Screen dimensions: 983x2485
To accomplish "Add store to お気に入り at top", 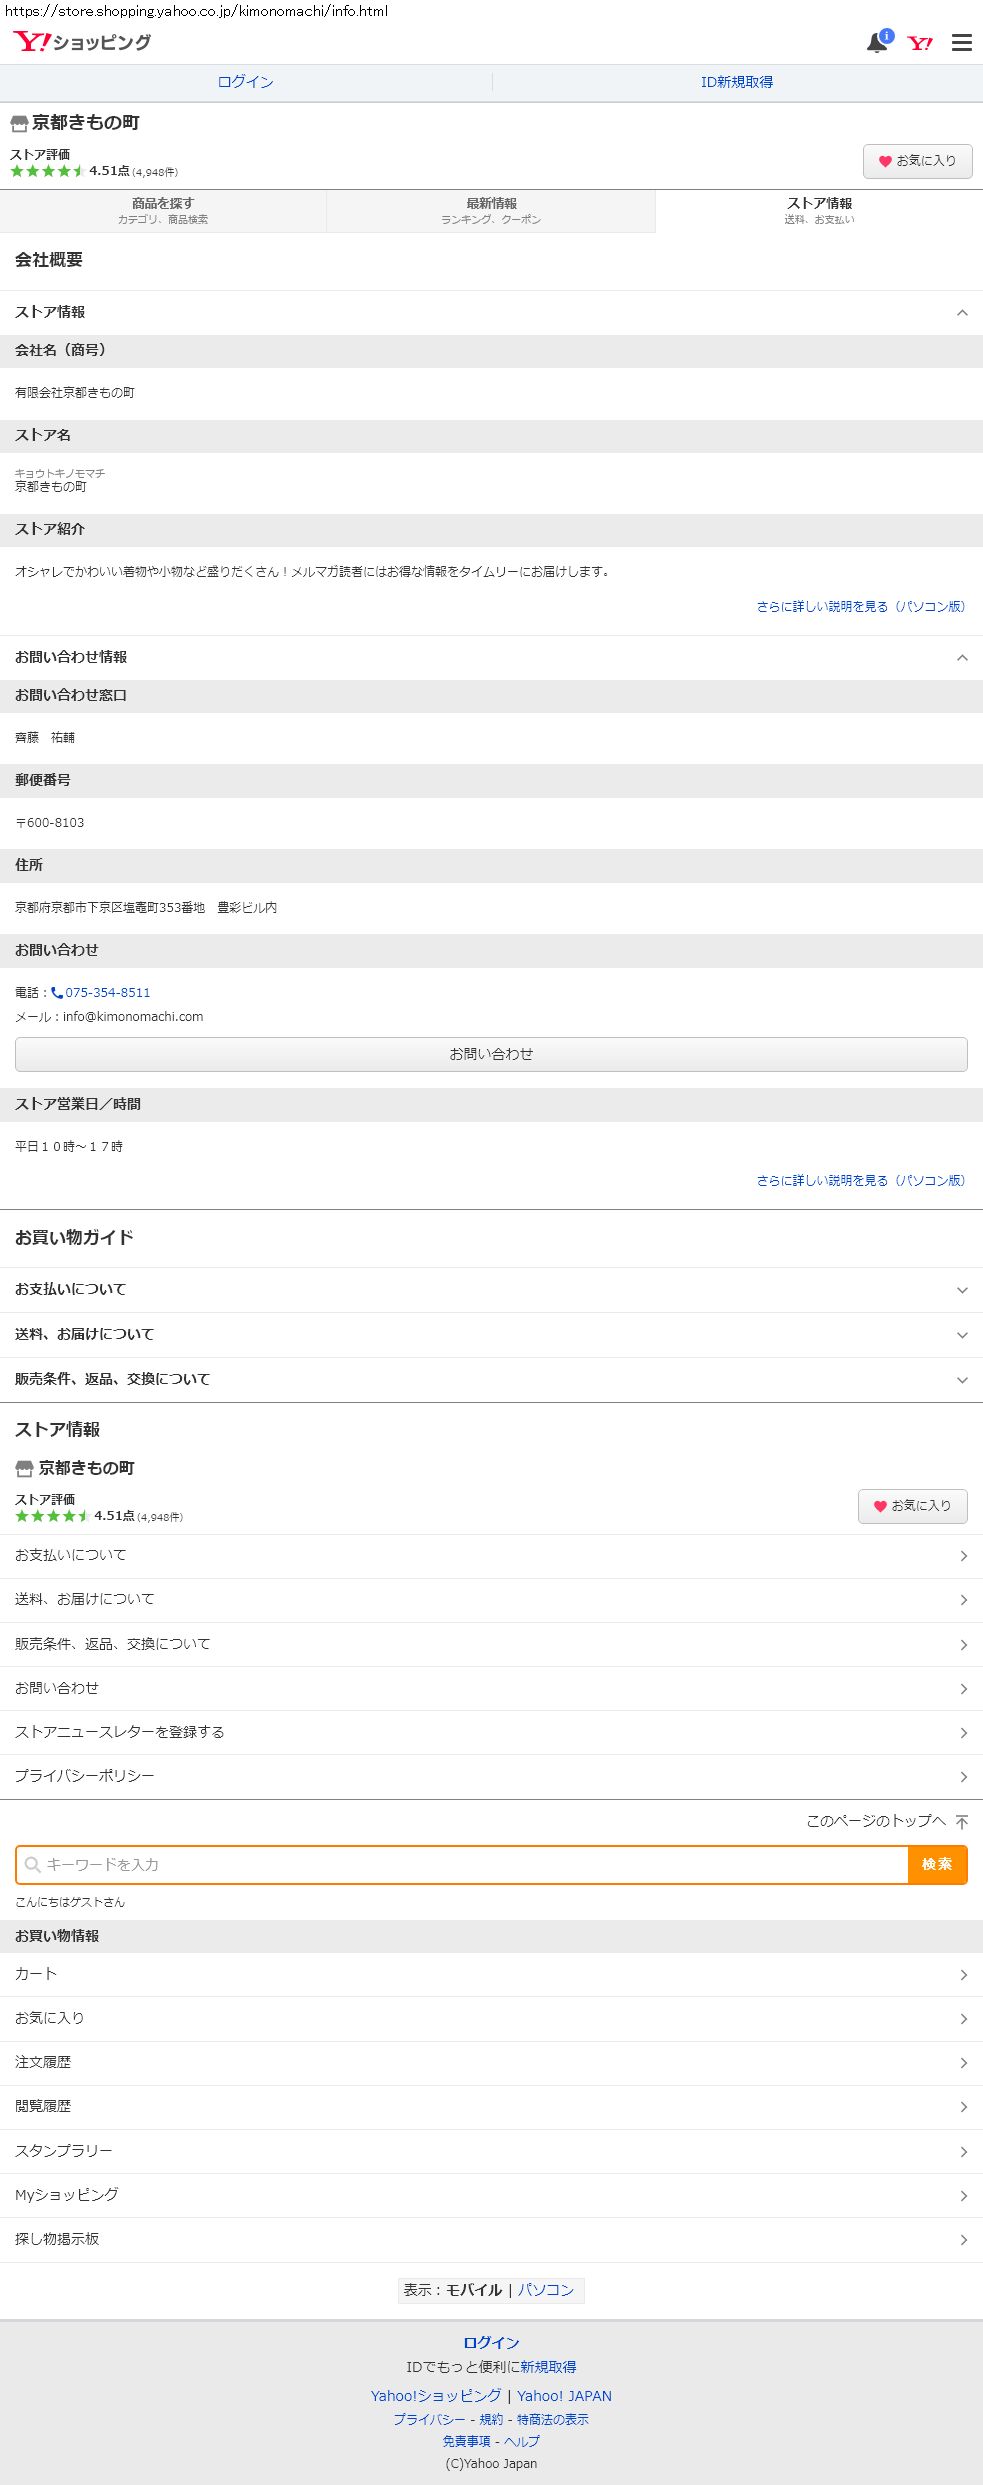I will coord(917,161).
